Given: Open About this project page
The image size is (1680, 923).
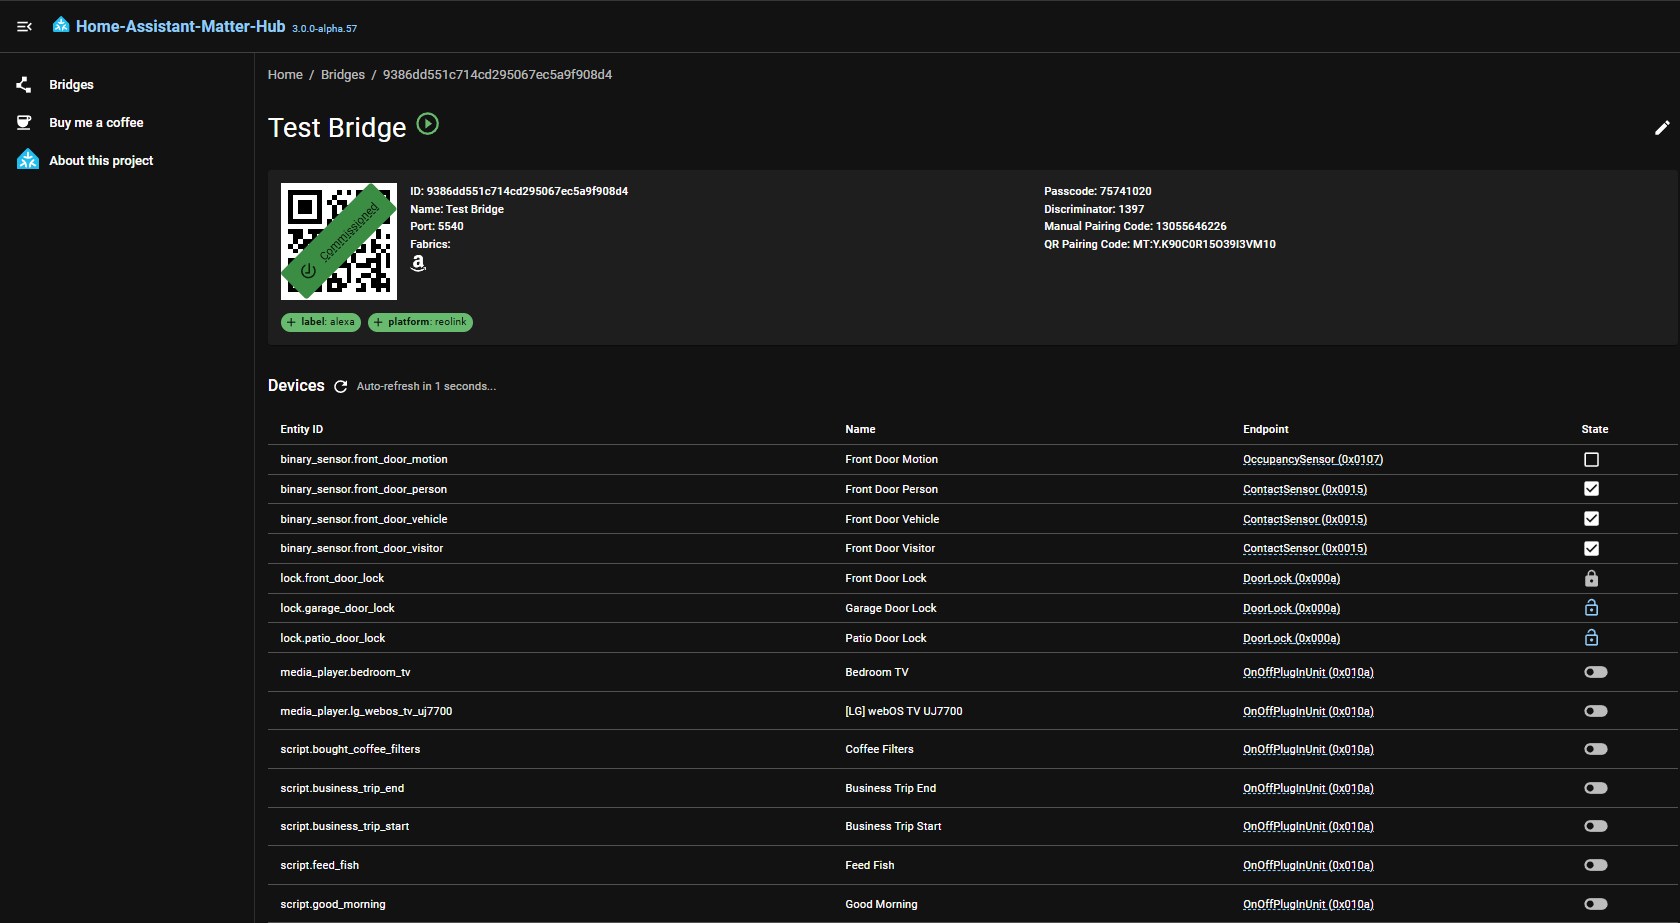Looking at the screenshot, I should tap(101, 161).
